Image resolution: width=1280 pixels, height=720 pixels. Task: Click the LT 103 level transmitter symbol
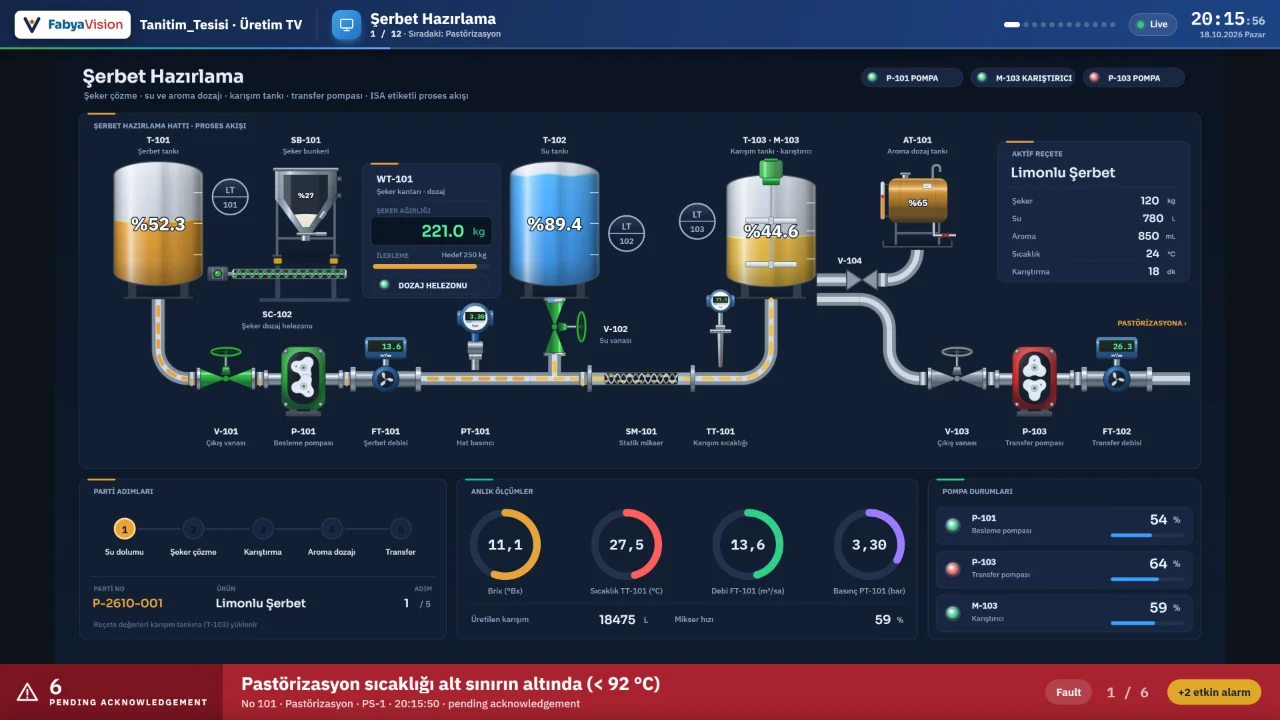pyautogui.click(x=697, y=220)
